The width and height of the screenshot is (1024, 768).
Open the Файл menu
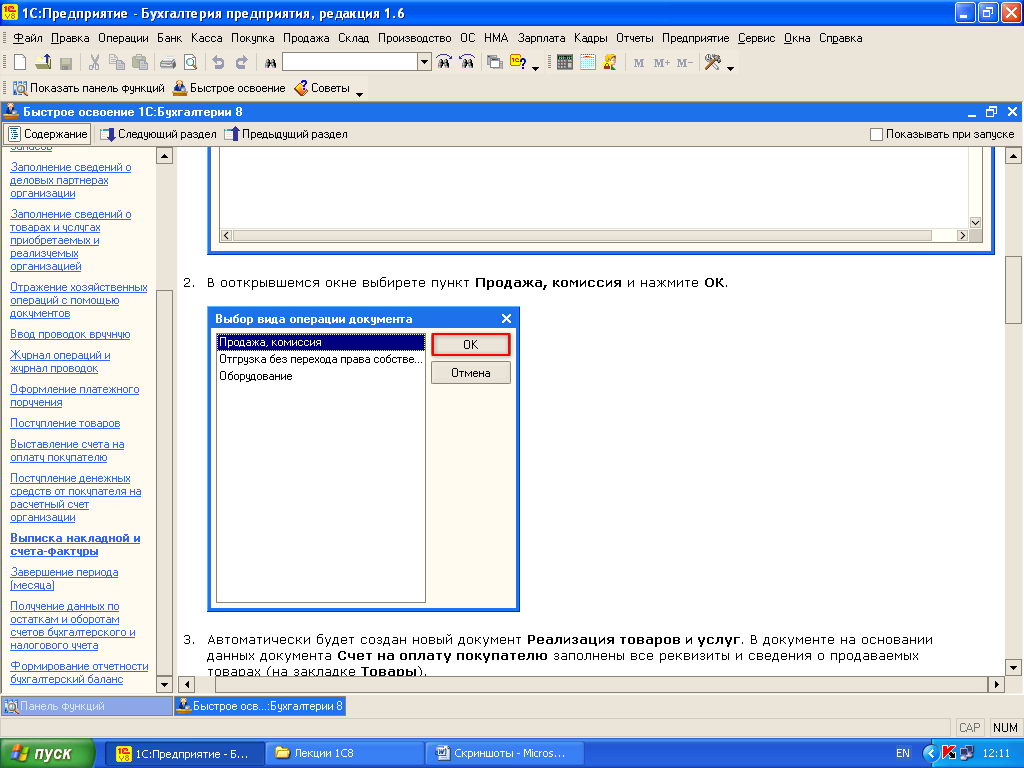point(27,38)
